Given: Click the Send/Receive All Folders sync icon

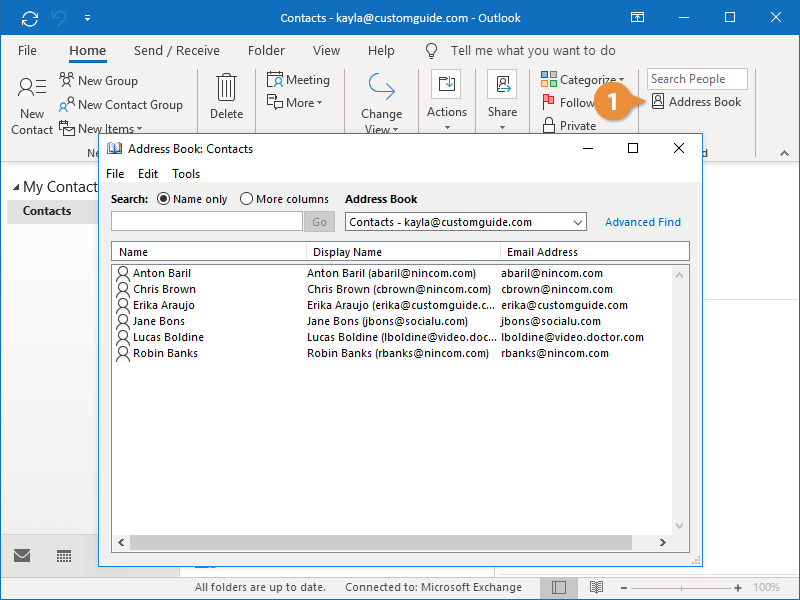Looking at the screenshot, I should tap(30, 18).
